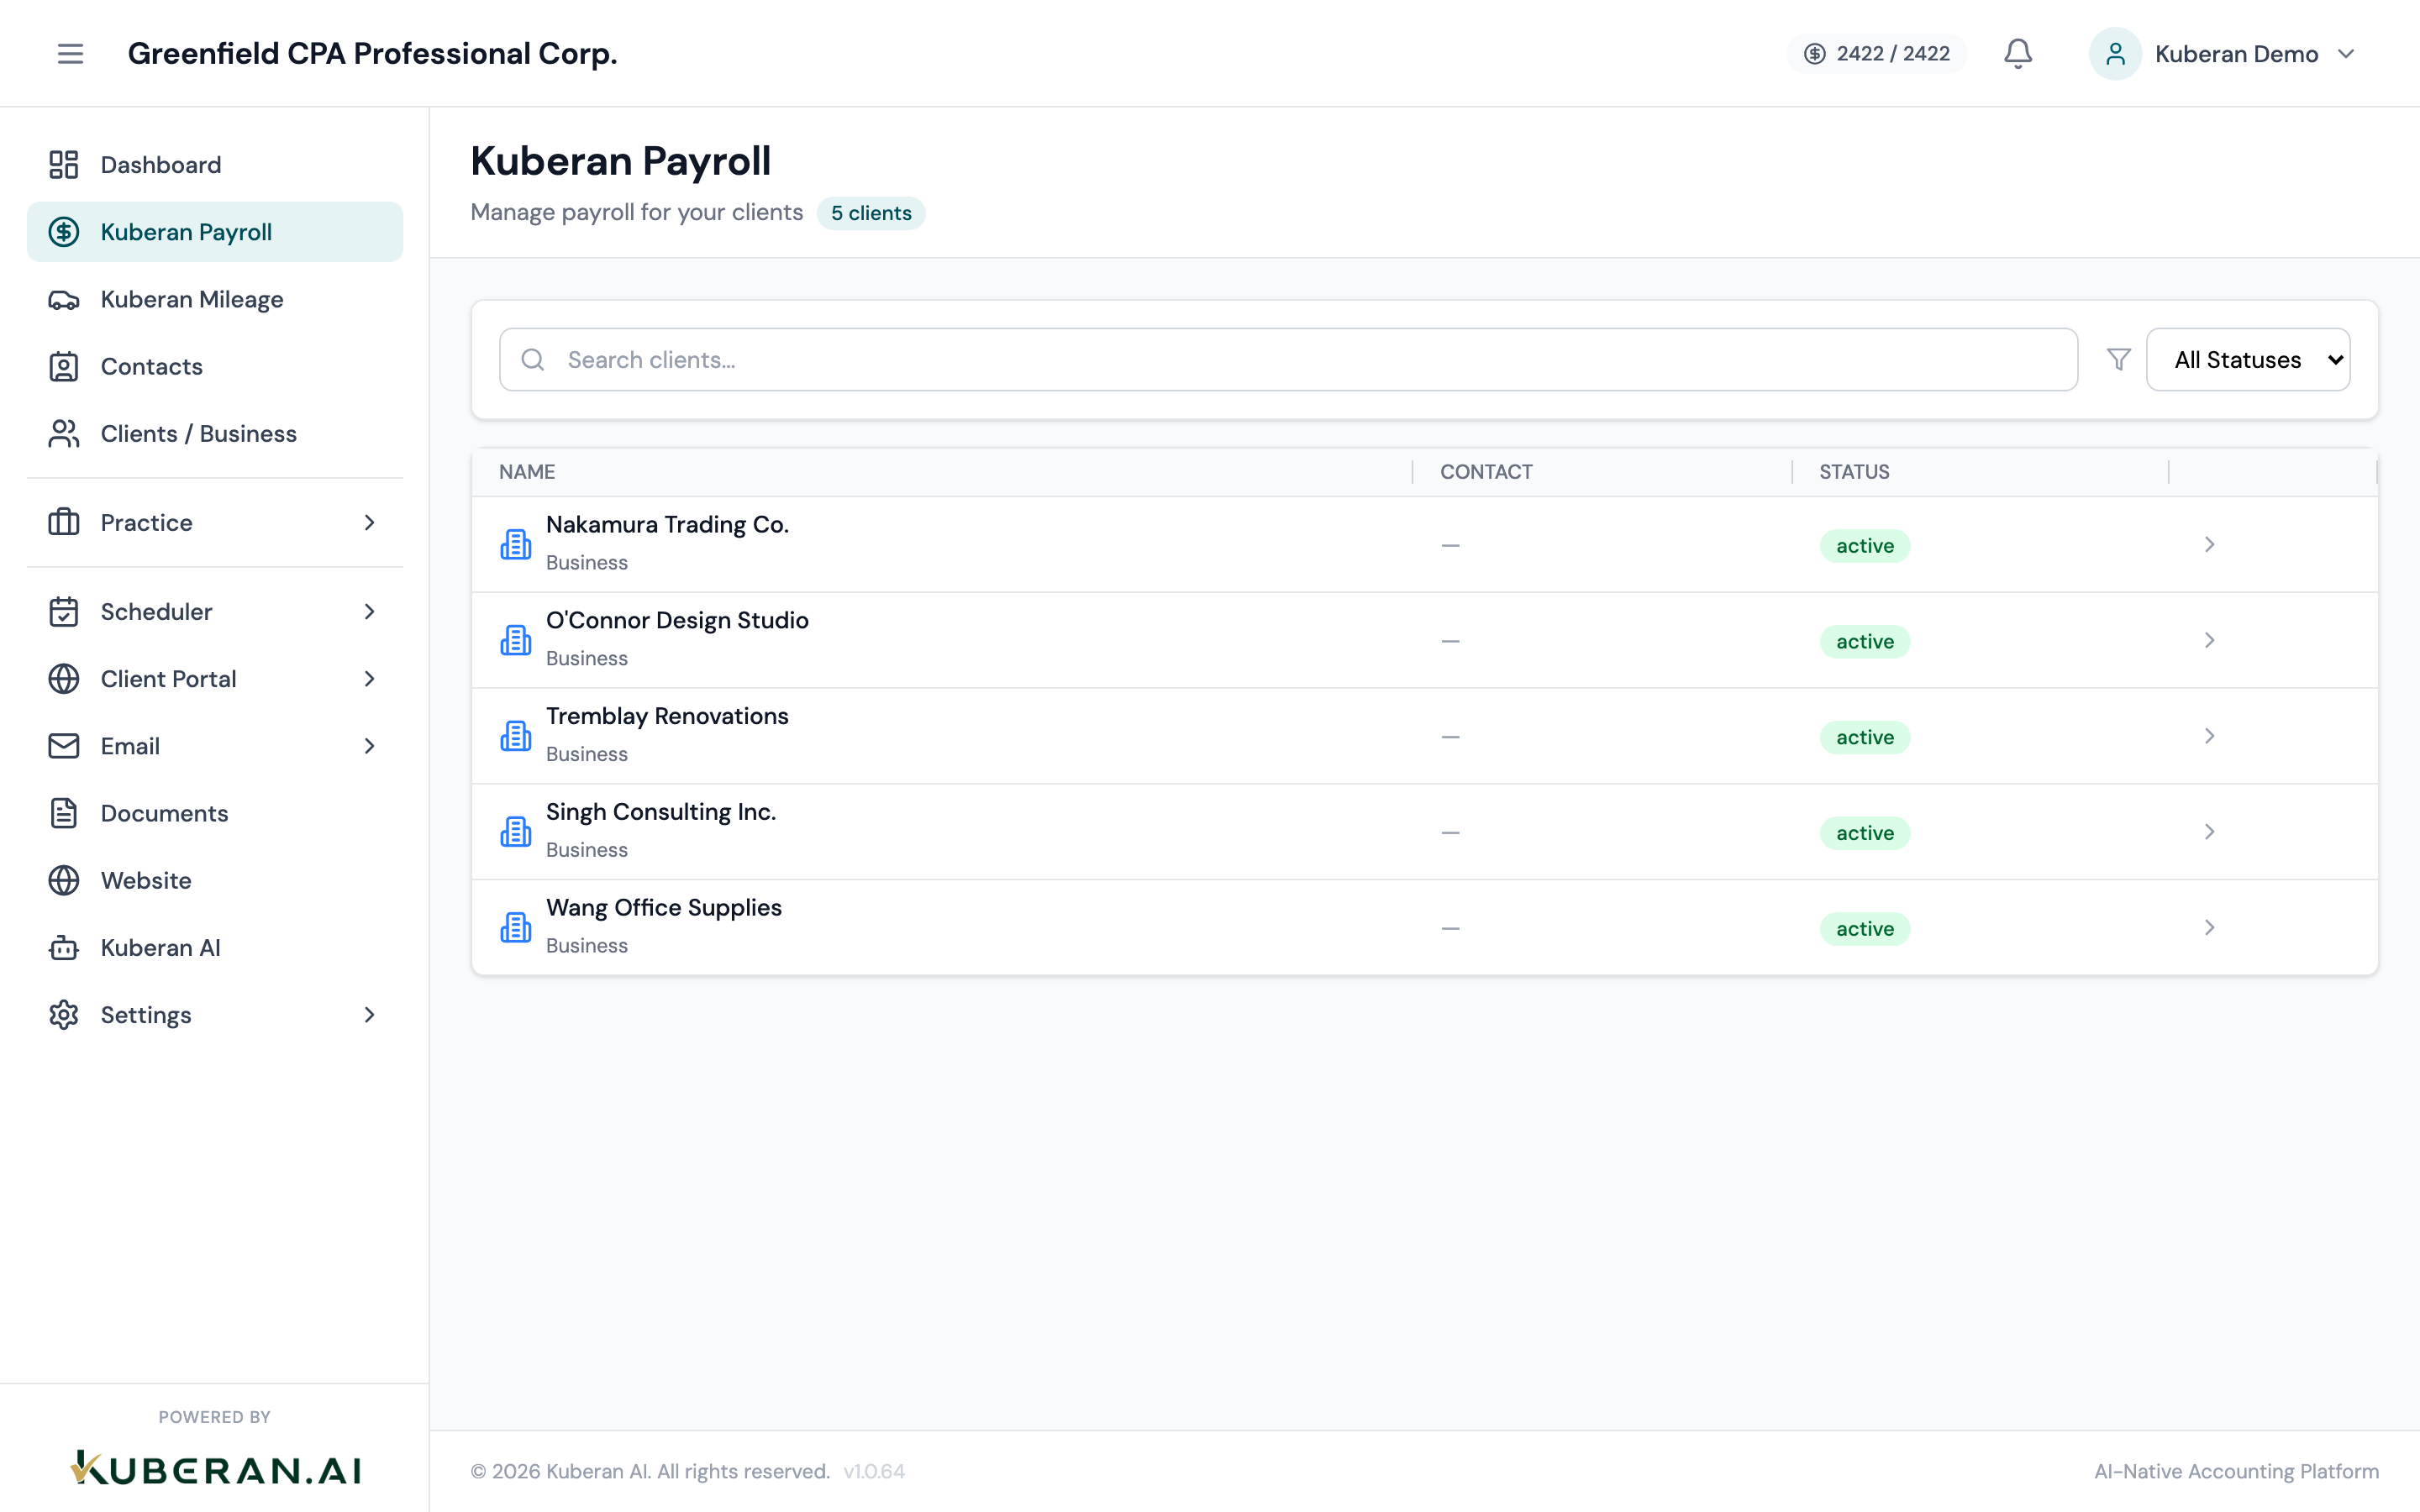Expand the Settings submenu chevron
The height and width of the screenshot is (1512, 2420).
[x=369, y=1014]
